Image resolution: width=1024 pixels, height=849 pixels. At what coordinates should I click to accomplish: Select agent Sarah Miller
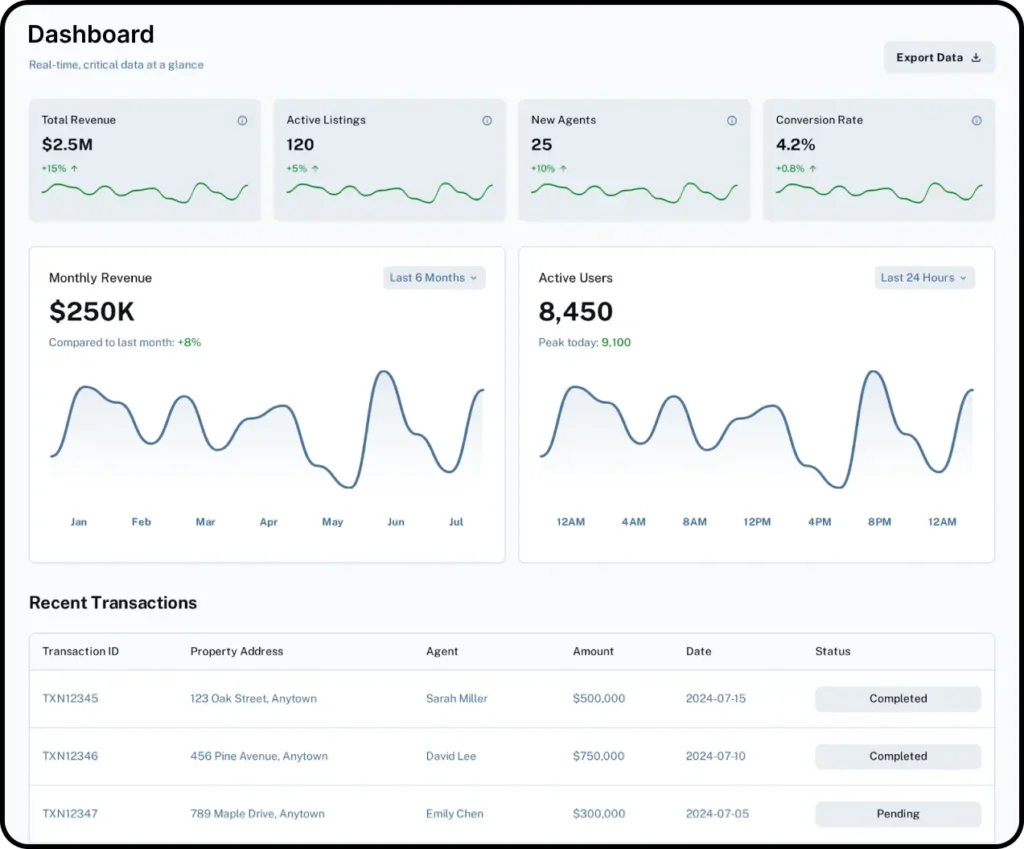[x=457, y=699]
